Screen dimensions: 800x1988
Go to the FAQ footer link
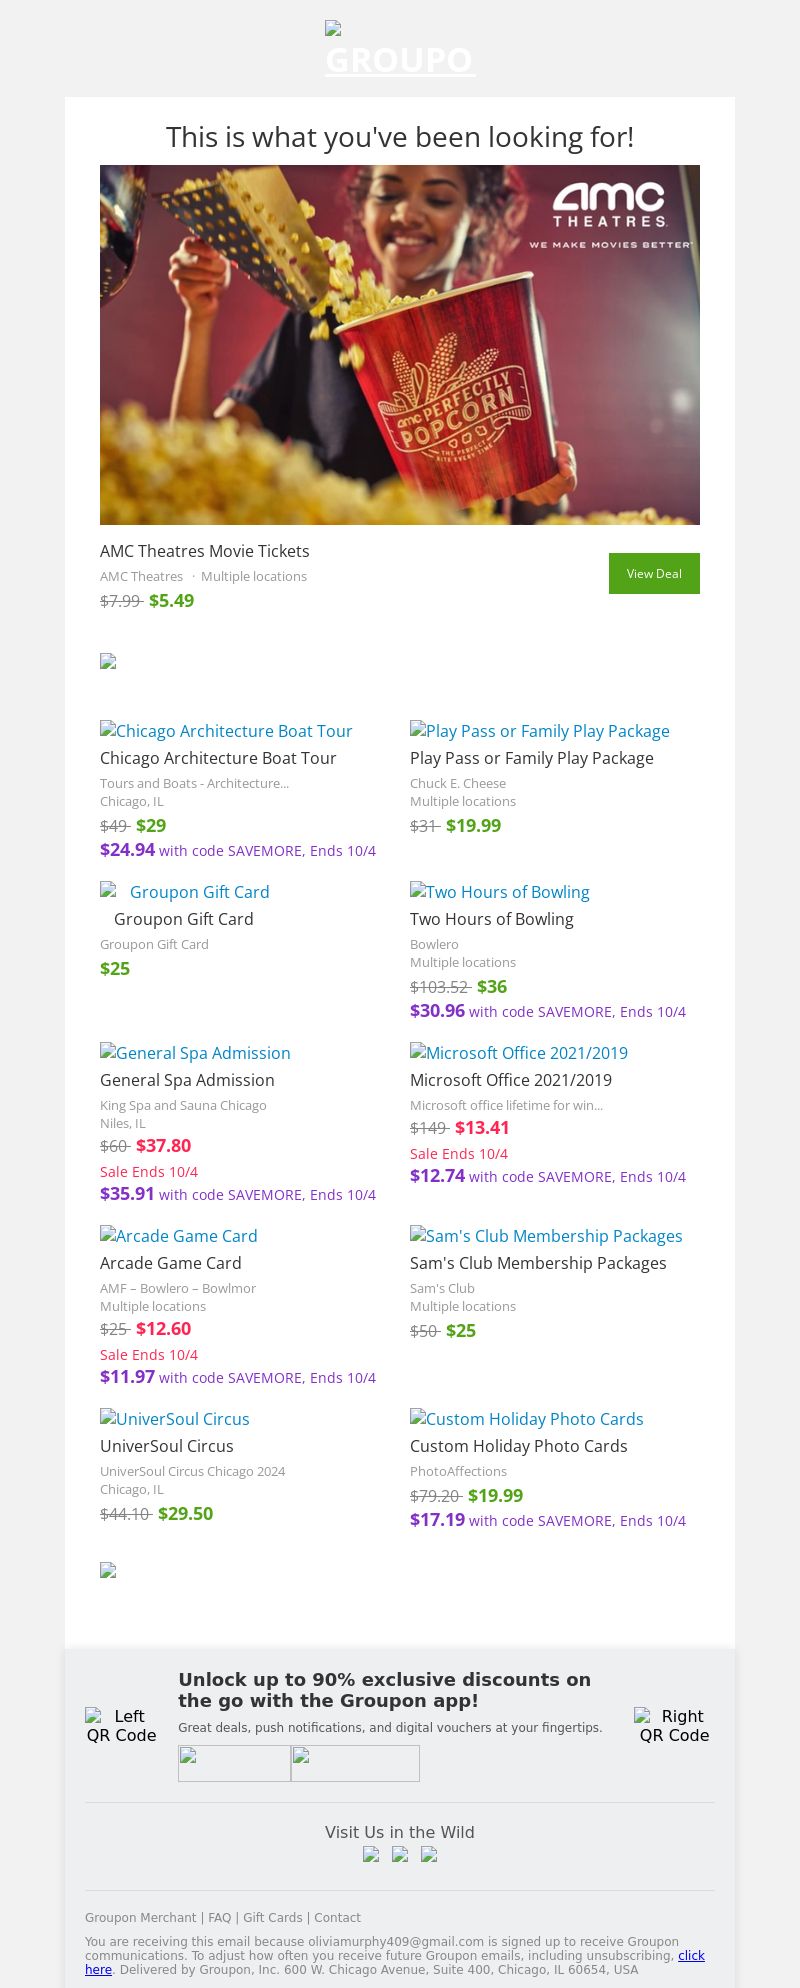(219, 1917)
